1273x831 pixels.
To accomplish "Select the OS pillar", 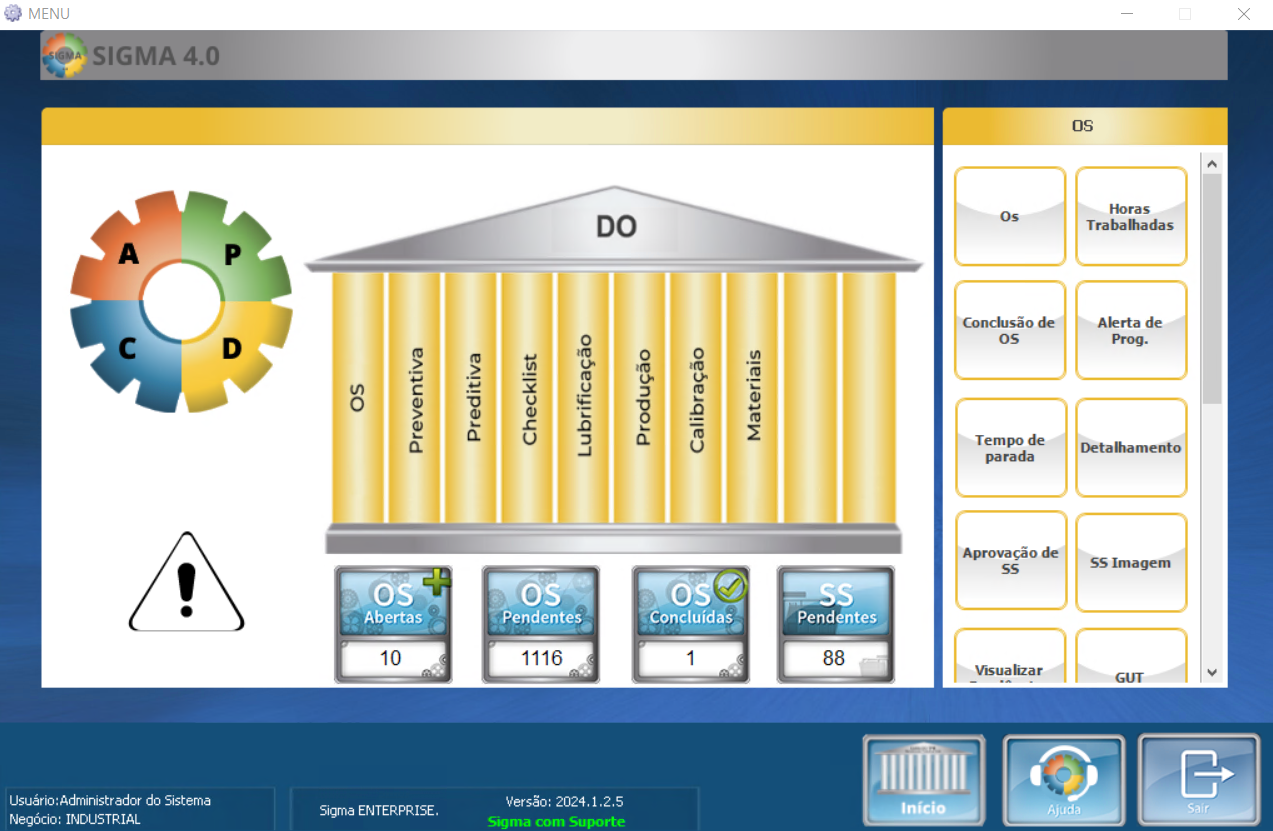I will coord(358,398).
